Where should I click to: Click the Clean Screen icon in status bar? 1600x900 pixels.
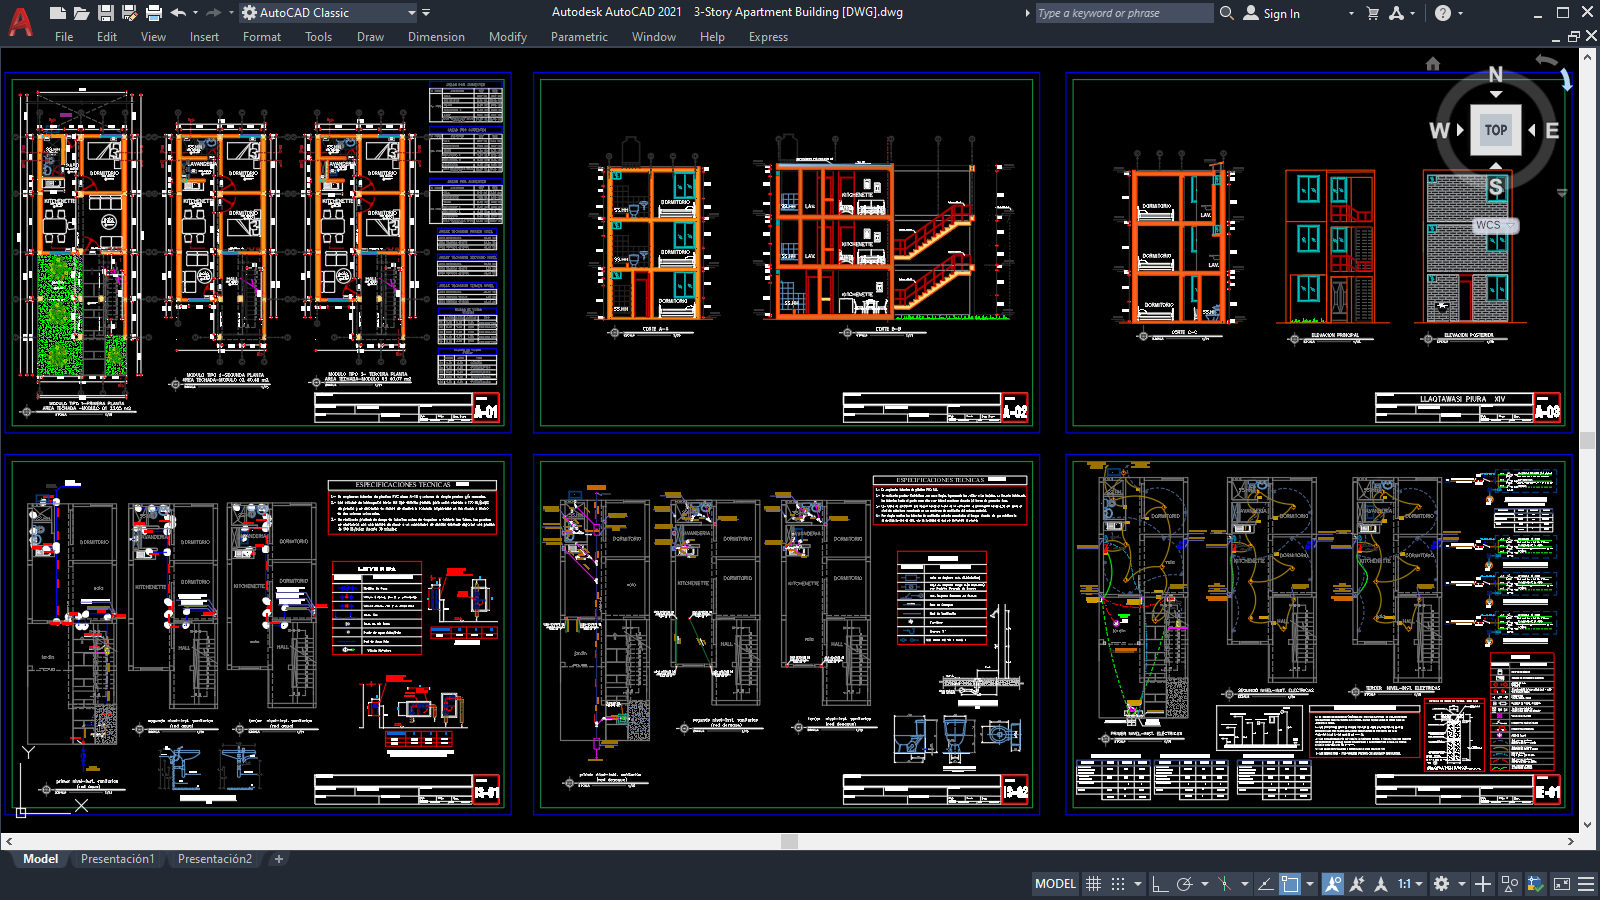pyautogui.click(x=1563, y=884)
